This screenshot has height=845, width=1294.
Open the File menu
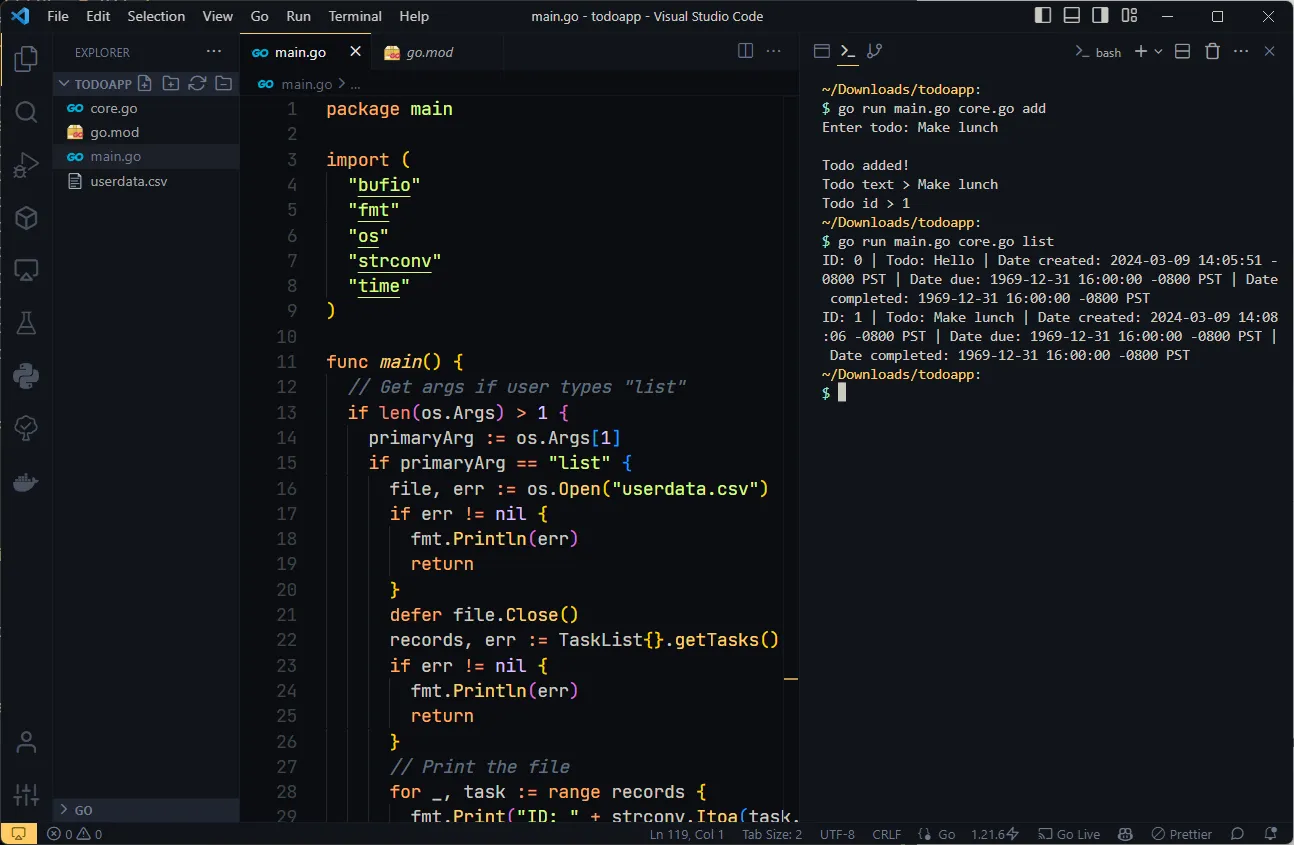coord(58,16)
